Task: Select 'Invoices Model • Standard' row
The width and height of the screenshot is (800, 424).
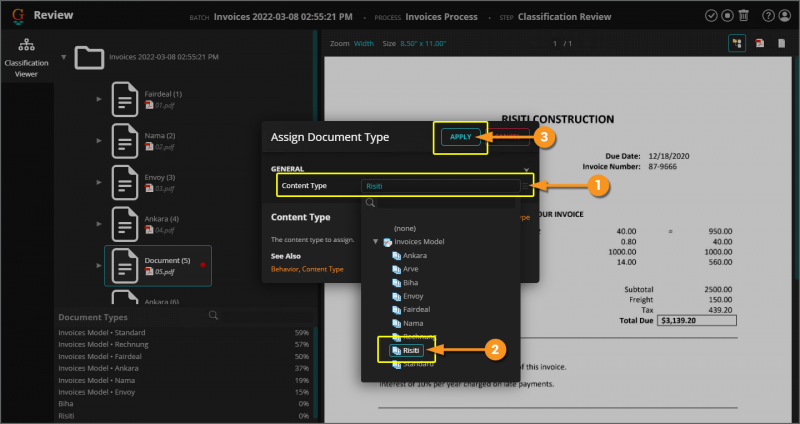Action: 184,333
